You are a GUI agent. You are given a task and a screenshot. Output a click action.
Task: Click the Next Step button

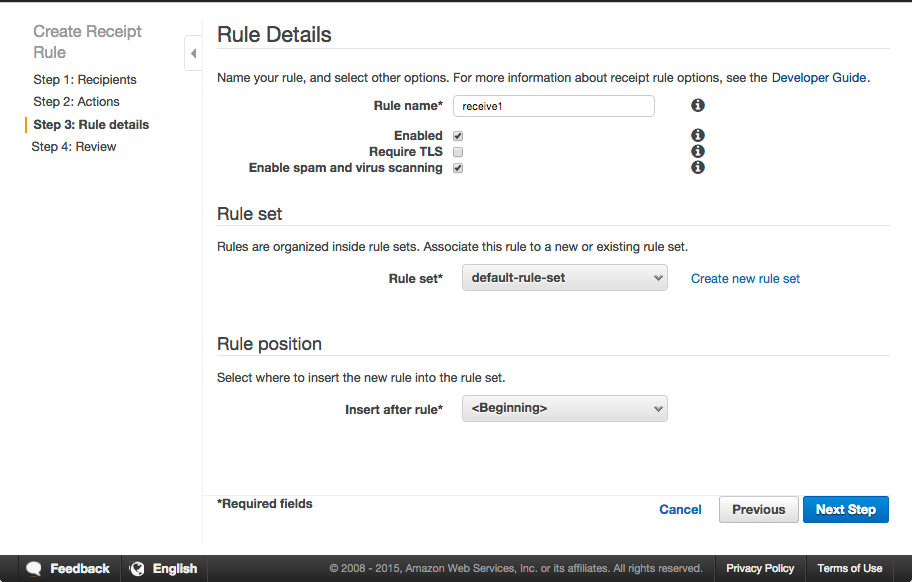pos(846,509)
